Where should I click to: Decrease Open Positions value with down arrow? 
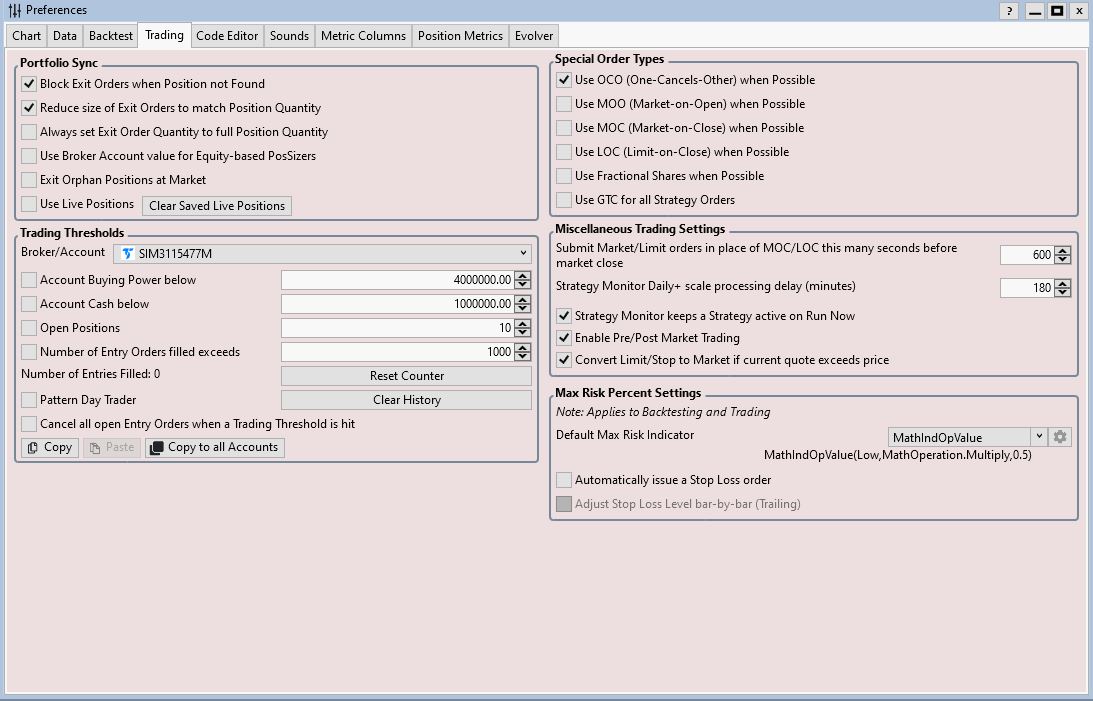523,332
